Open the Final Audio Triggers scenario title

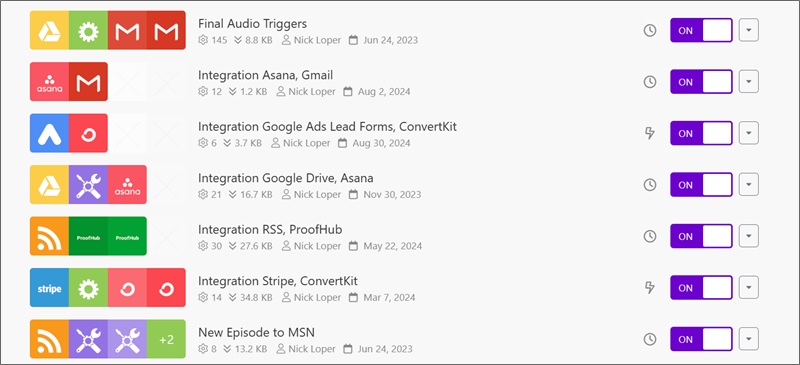tap(253, 23)
